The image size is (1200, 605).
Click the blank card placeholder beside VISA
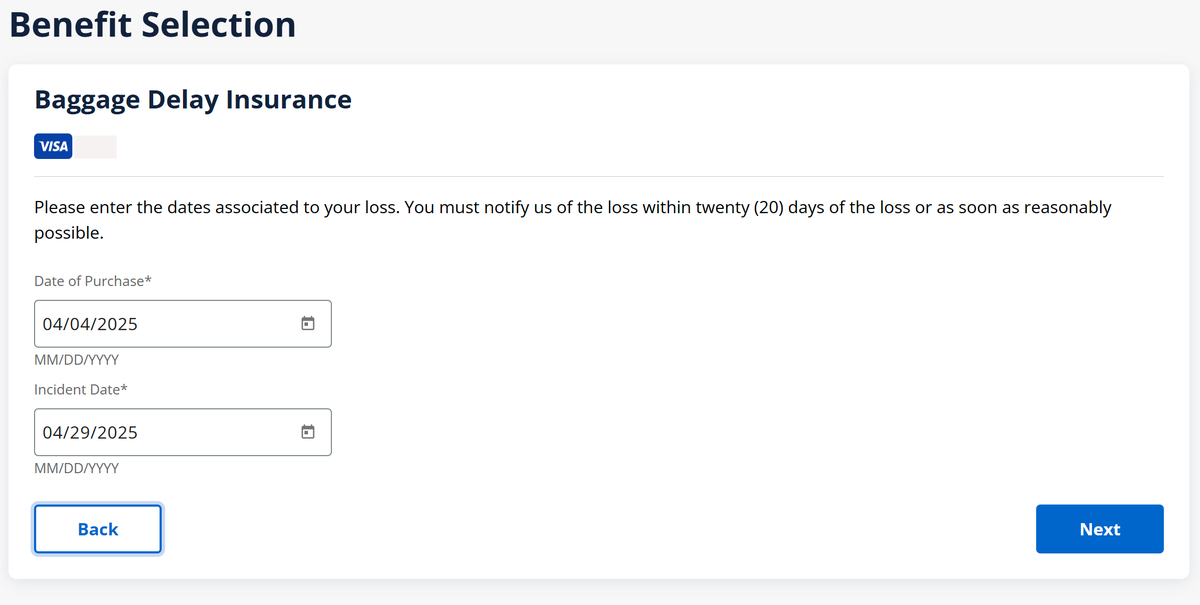tap(96, 147)
